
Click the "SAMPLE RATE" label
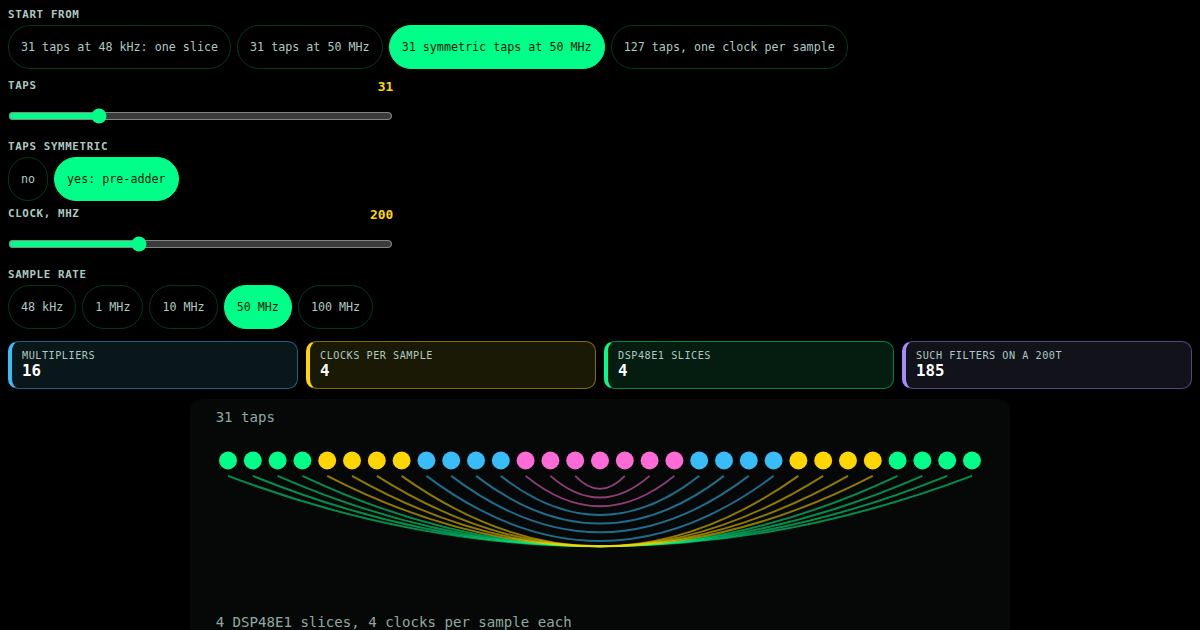point(47,275)
